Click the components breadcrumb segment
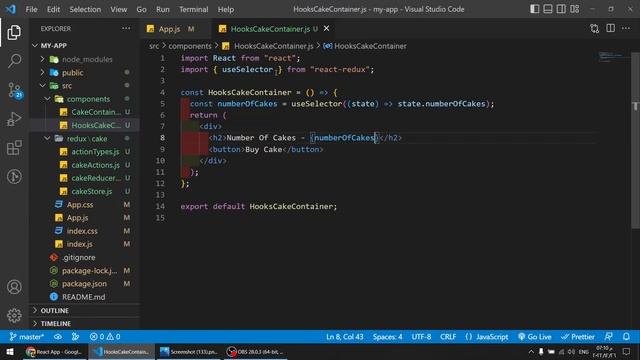640x360 pixels. [190, 46]
